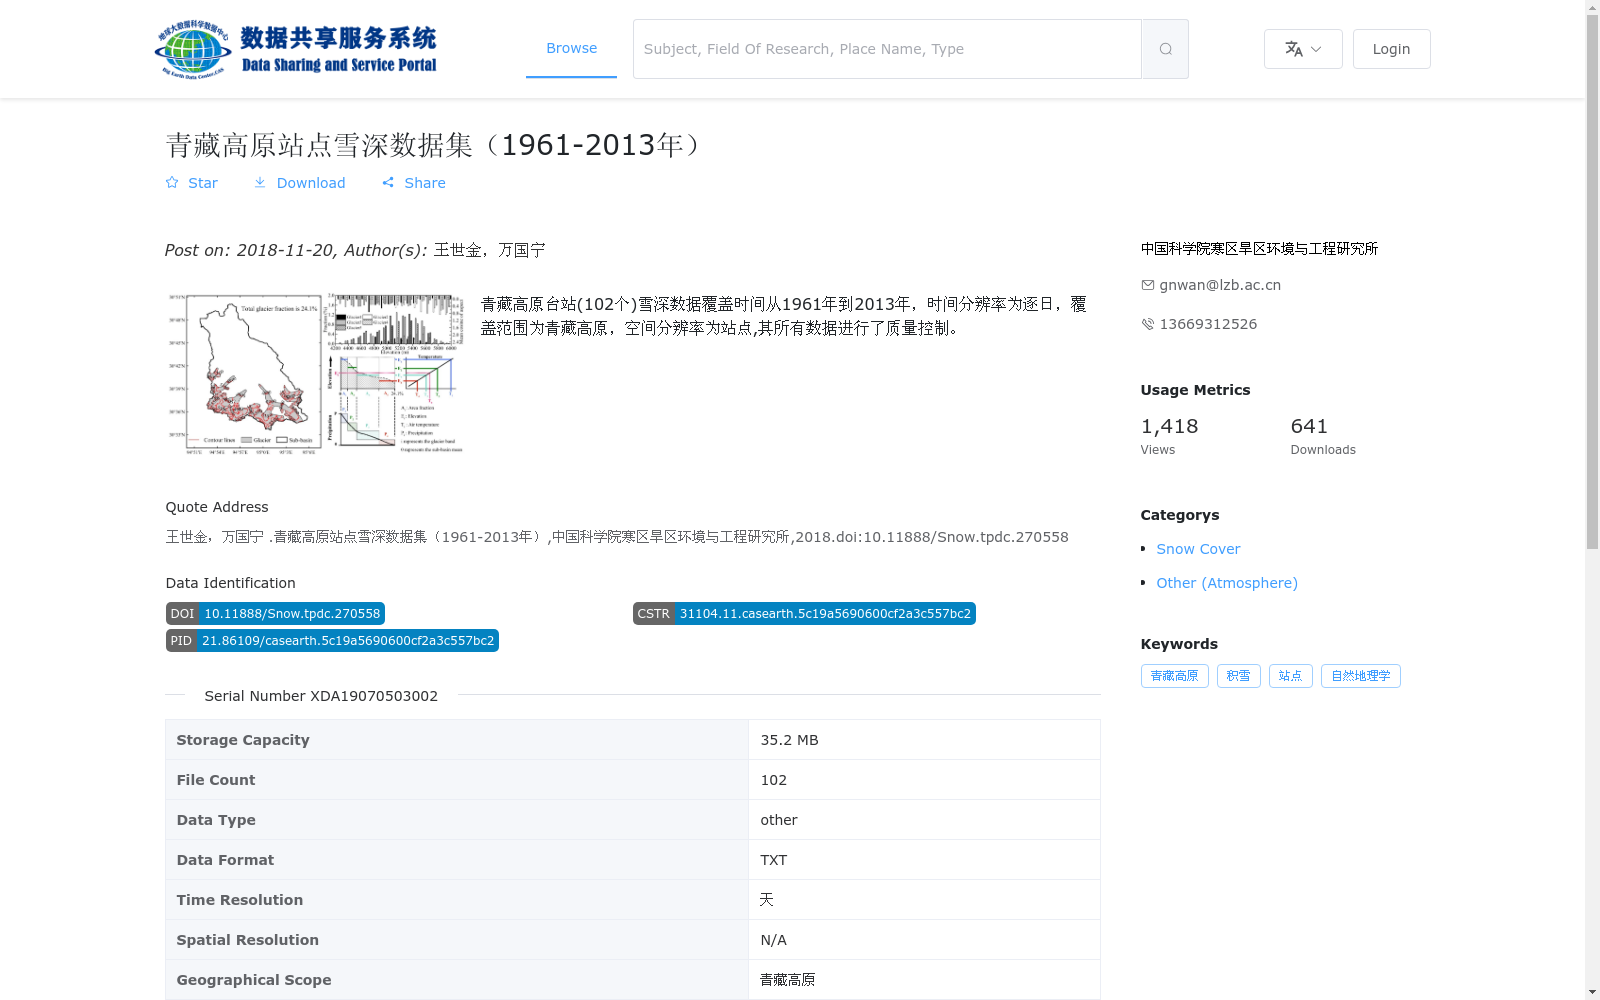Click the CSTR identifier badge

(x=804, y=614)
